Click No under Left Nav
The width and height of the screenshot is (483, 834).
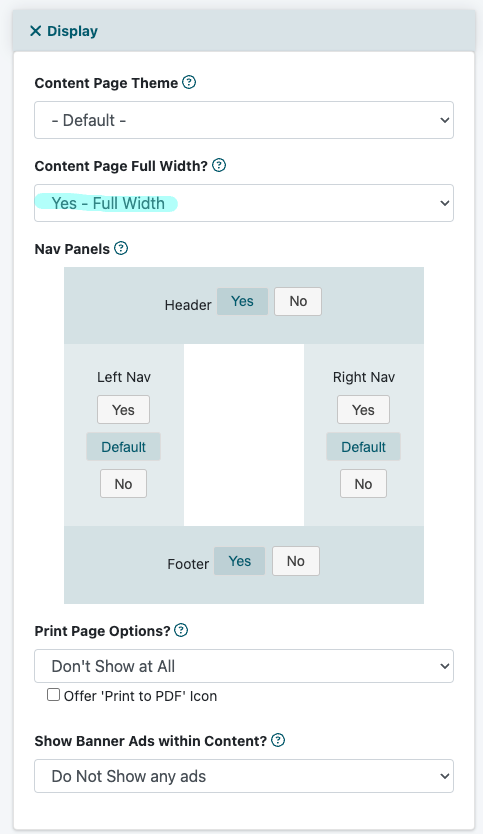tap(123, 483)
